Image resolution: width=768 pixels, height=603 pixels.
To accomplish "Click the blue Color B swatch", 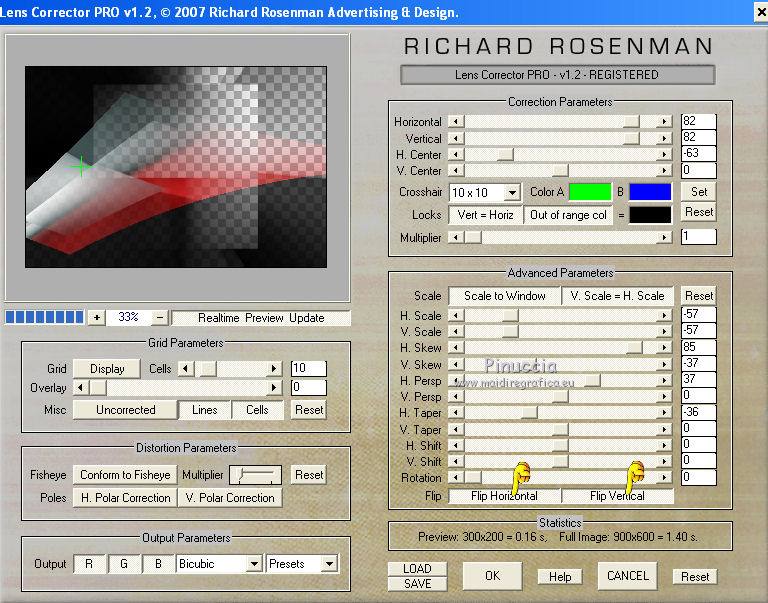I will click(x=650, y=192).
